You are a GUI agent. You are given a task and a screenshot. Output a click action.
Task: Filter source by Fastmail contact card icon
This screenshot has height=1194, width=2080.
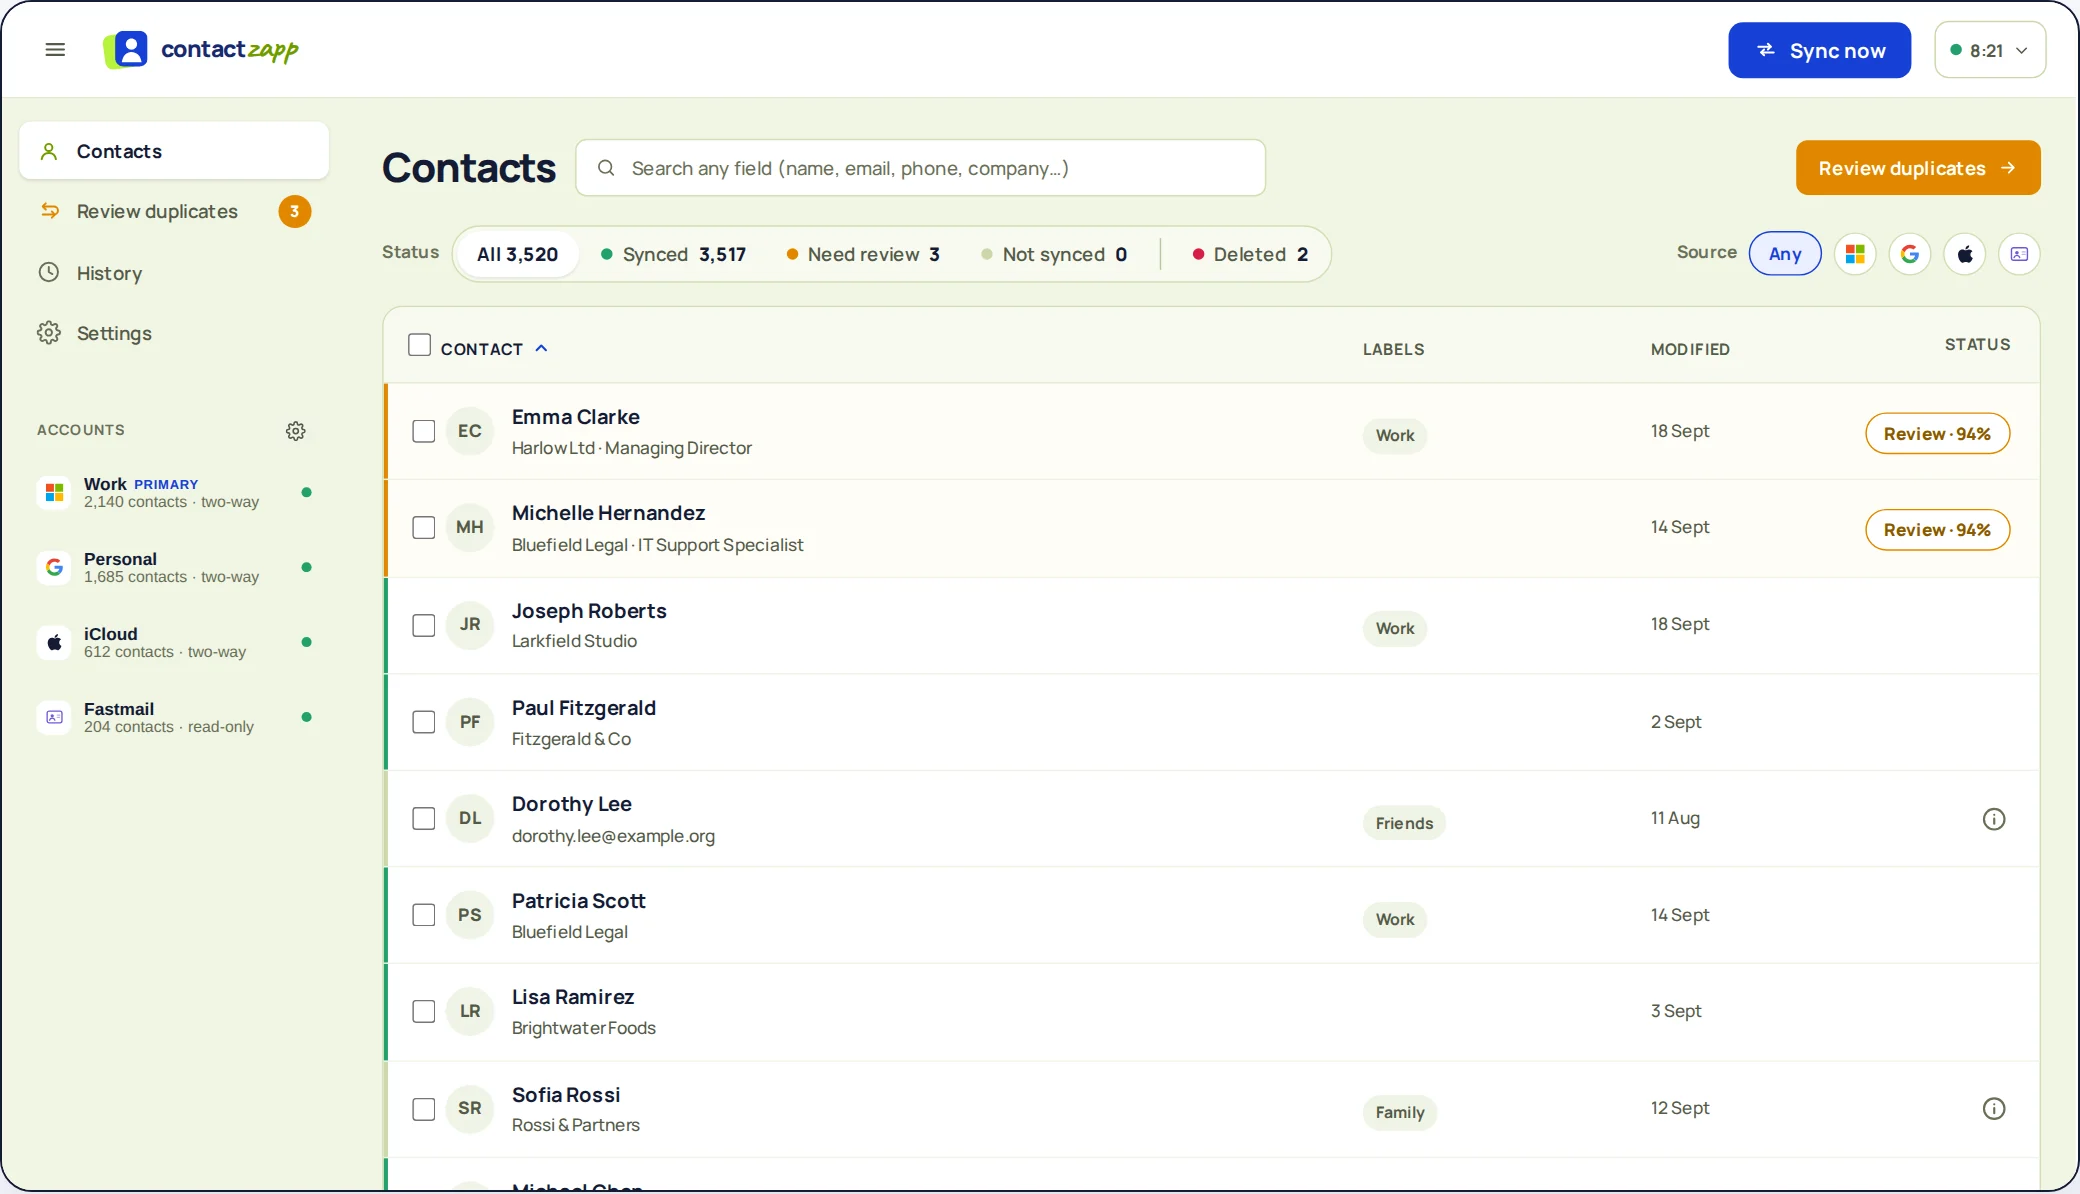(2019, 254)
